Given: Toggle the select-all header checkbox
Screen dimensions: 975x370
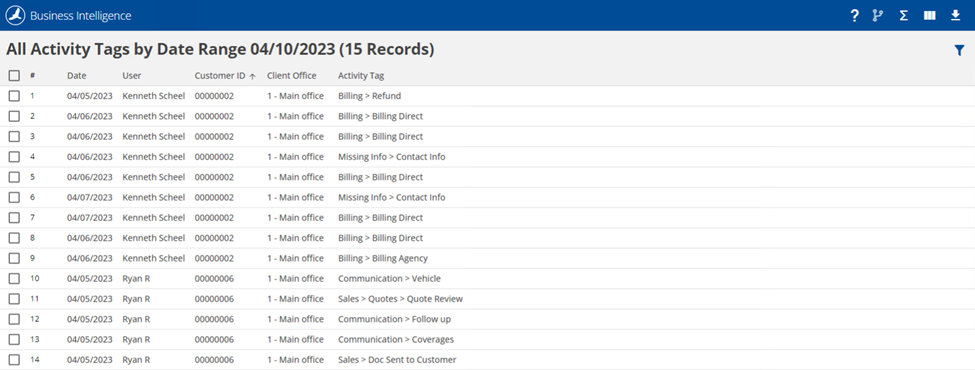Looking at the screenshot, I should click(14, 76).
